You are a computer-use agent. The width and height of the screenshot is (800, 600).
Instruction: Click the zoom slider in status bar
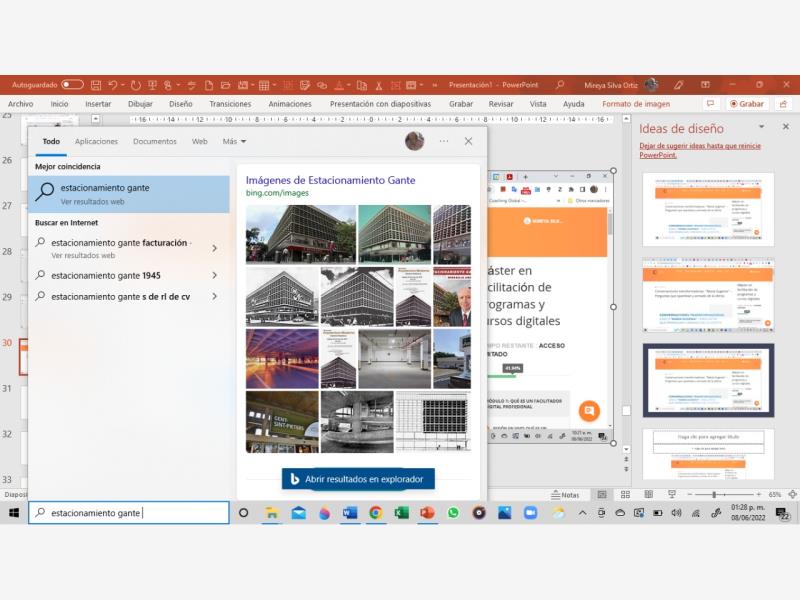pyautogui.click(x=723, y=494)
